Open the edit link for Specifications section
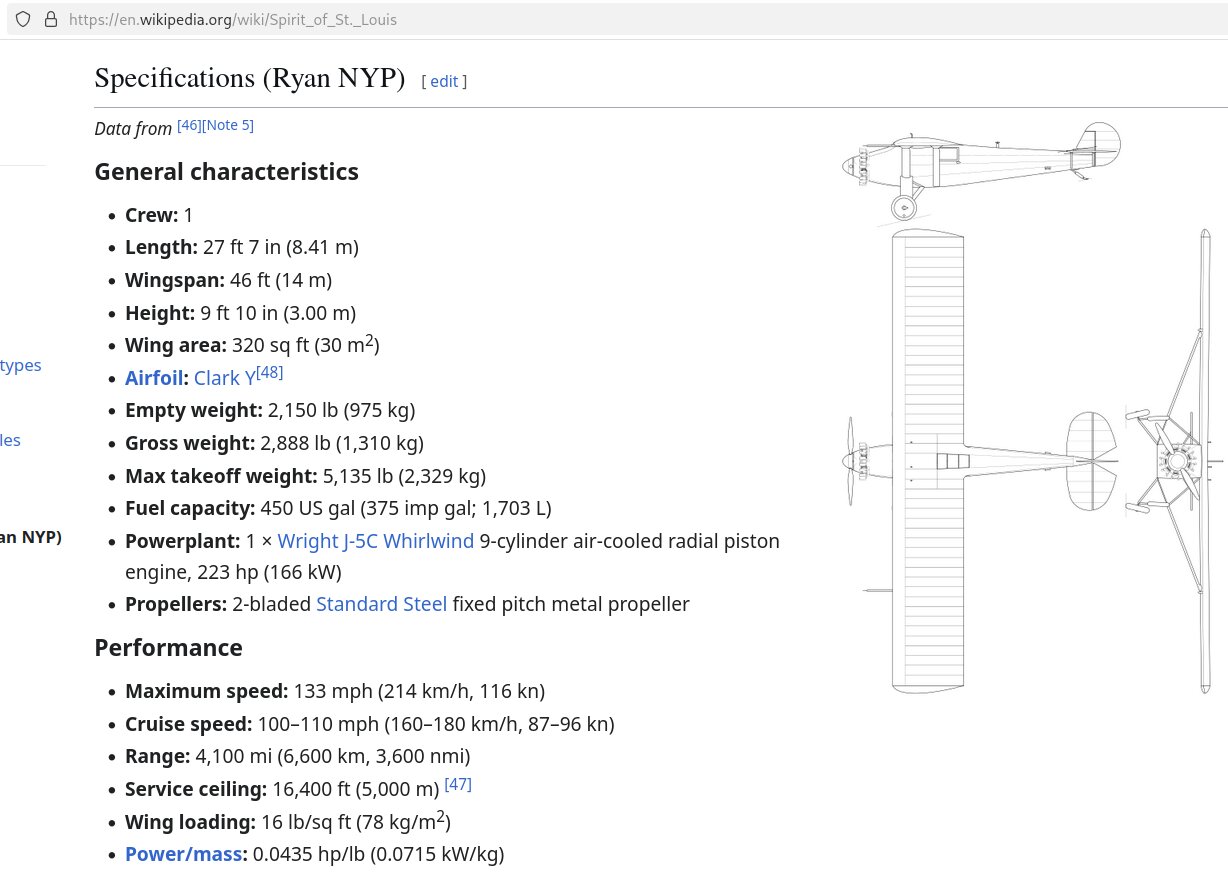Viewport: 1228px width, 893px height. click(444, 81)
